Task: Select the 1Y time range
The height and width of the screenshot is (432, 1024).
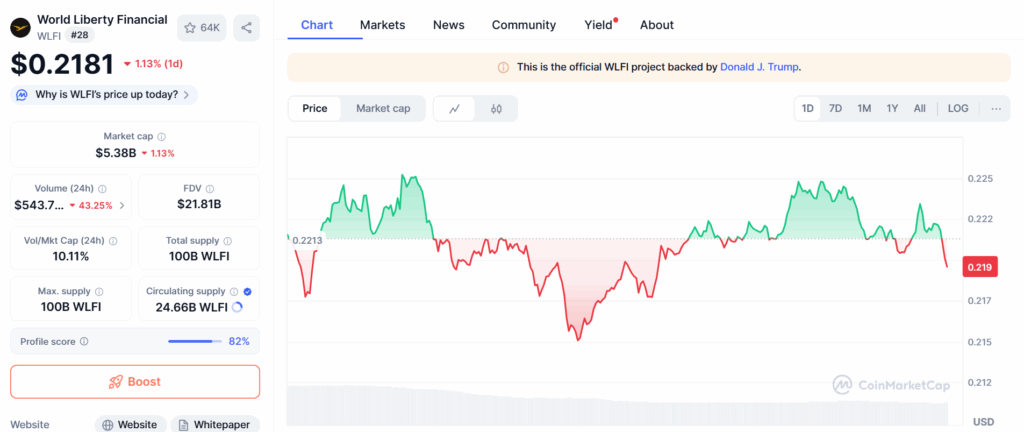Action: point(892,109)
